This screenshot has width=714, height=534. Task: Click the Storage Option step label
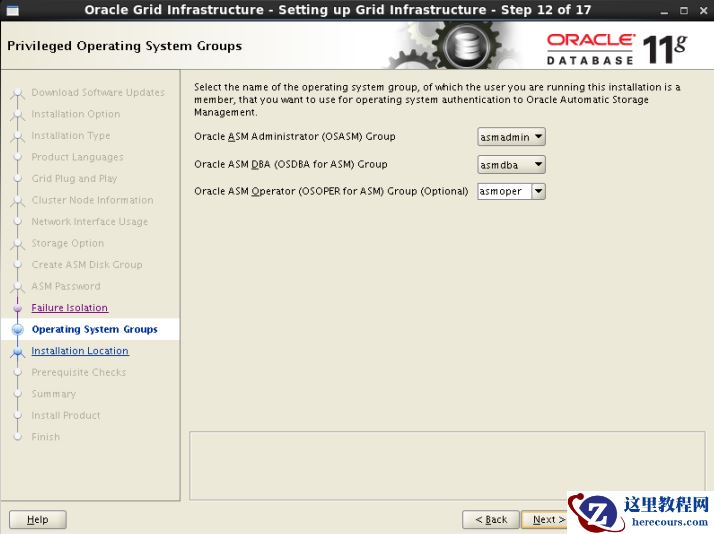click(x=67, y=243)
